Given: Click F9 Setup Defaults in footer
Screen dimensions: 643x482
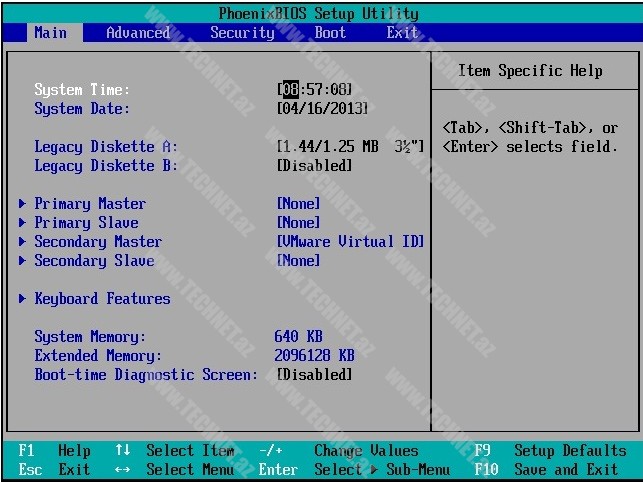Looking at the screenshot, I should pyautogui.click(x=551, y=451).
